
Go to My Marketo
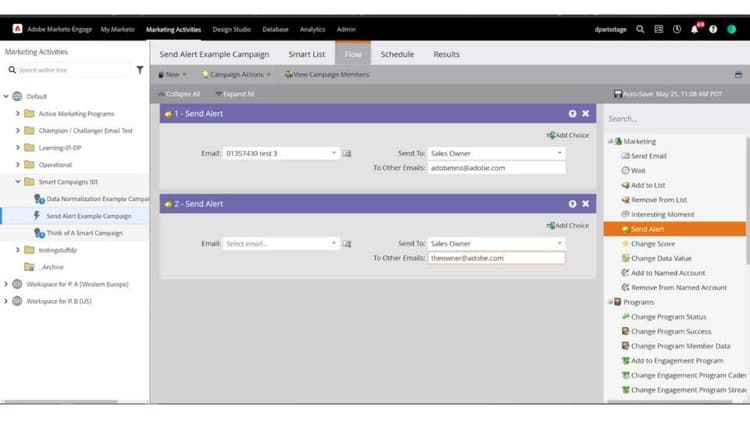point(118,29)
